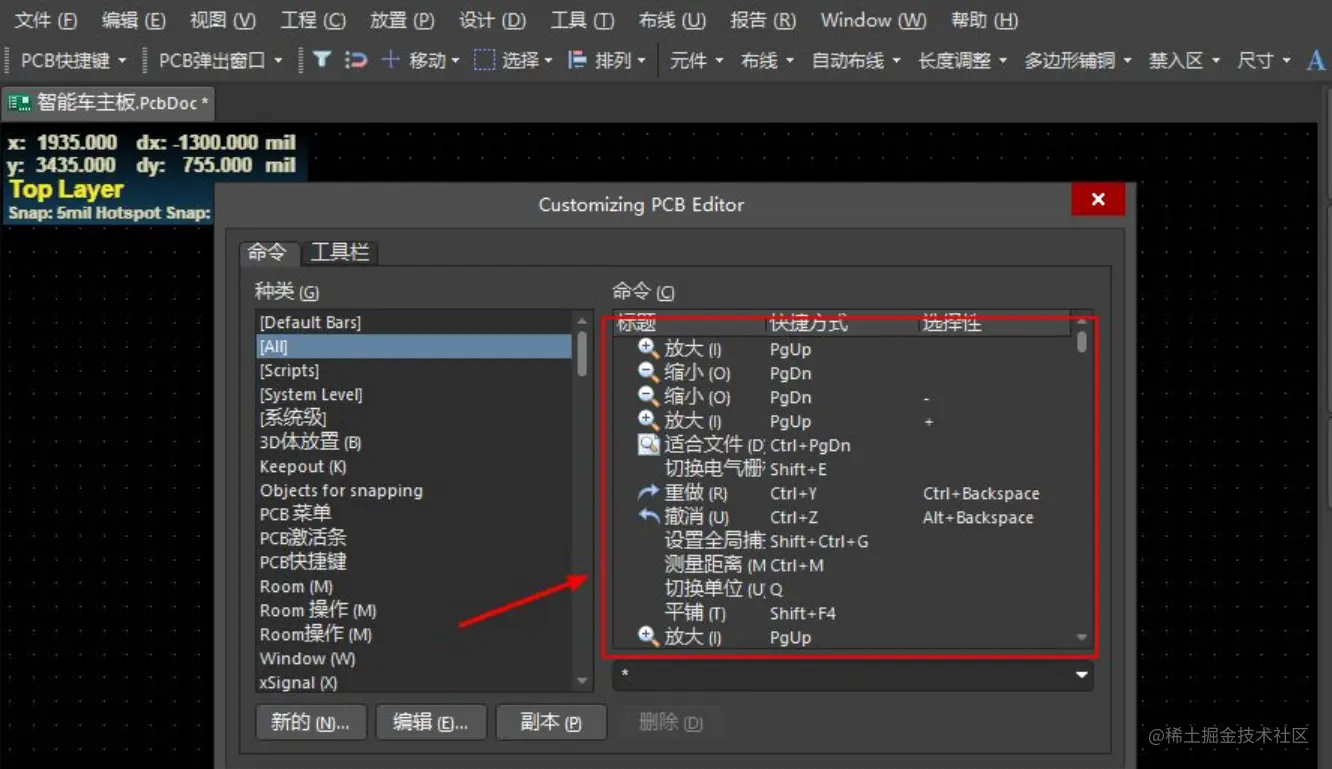Screen dimensions: 1332x769
Task: Open the 工程 (C) menu
Action: [313, 20]
